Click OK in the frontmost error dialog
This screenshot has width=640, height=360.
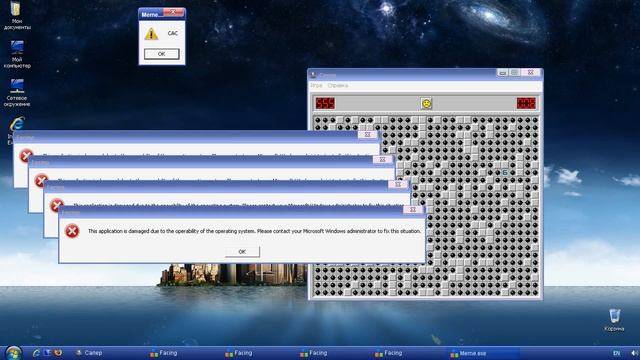tap(242, 251)
